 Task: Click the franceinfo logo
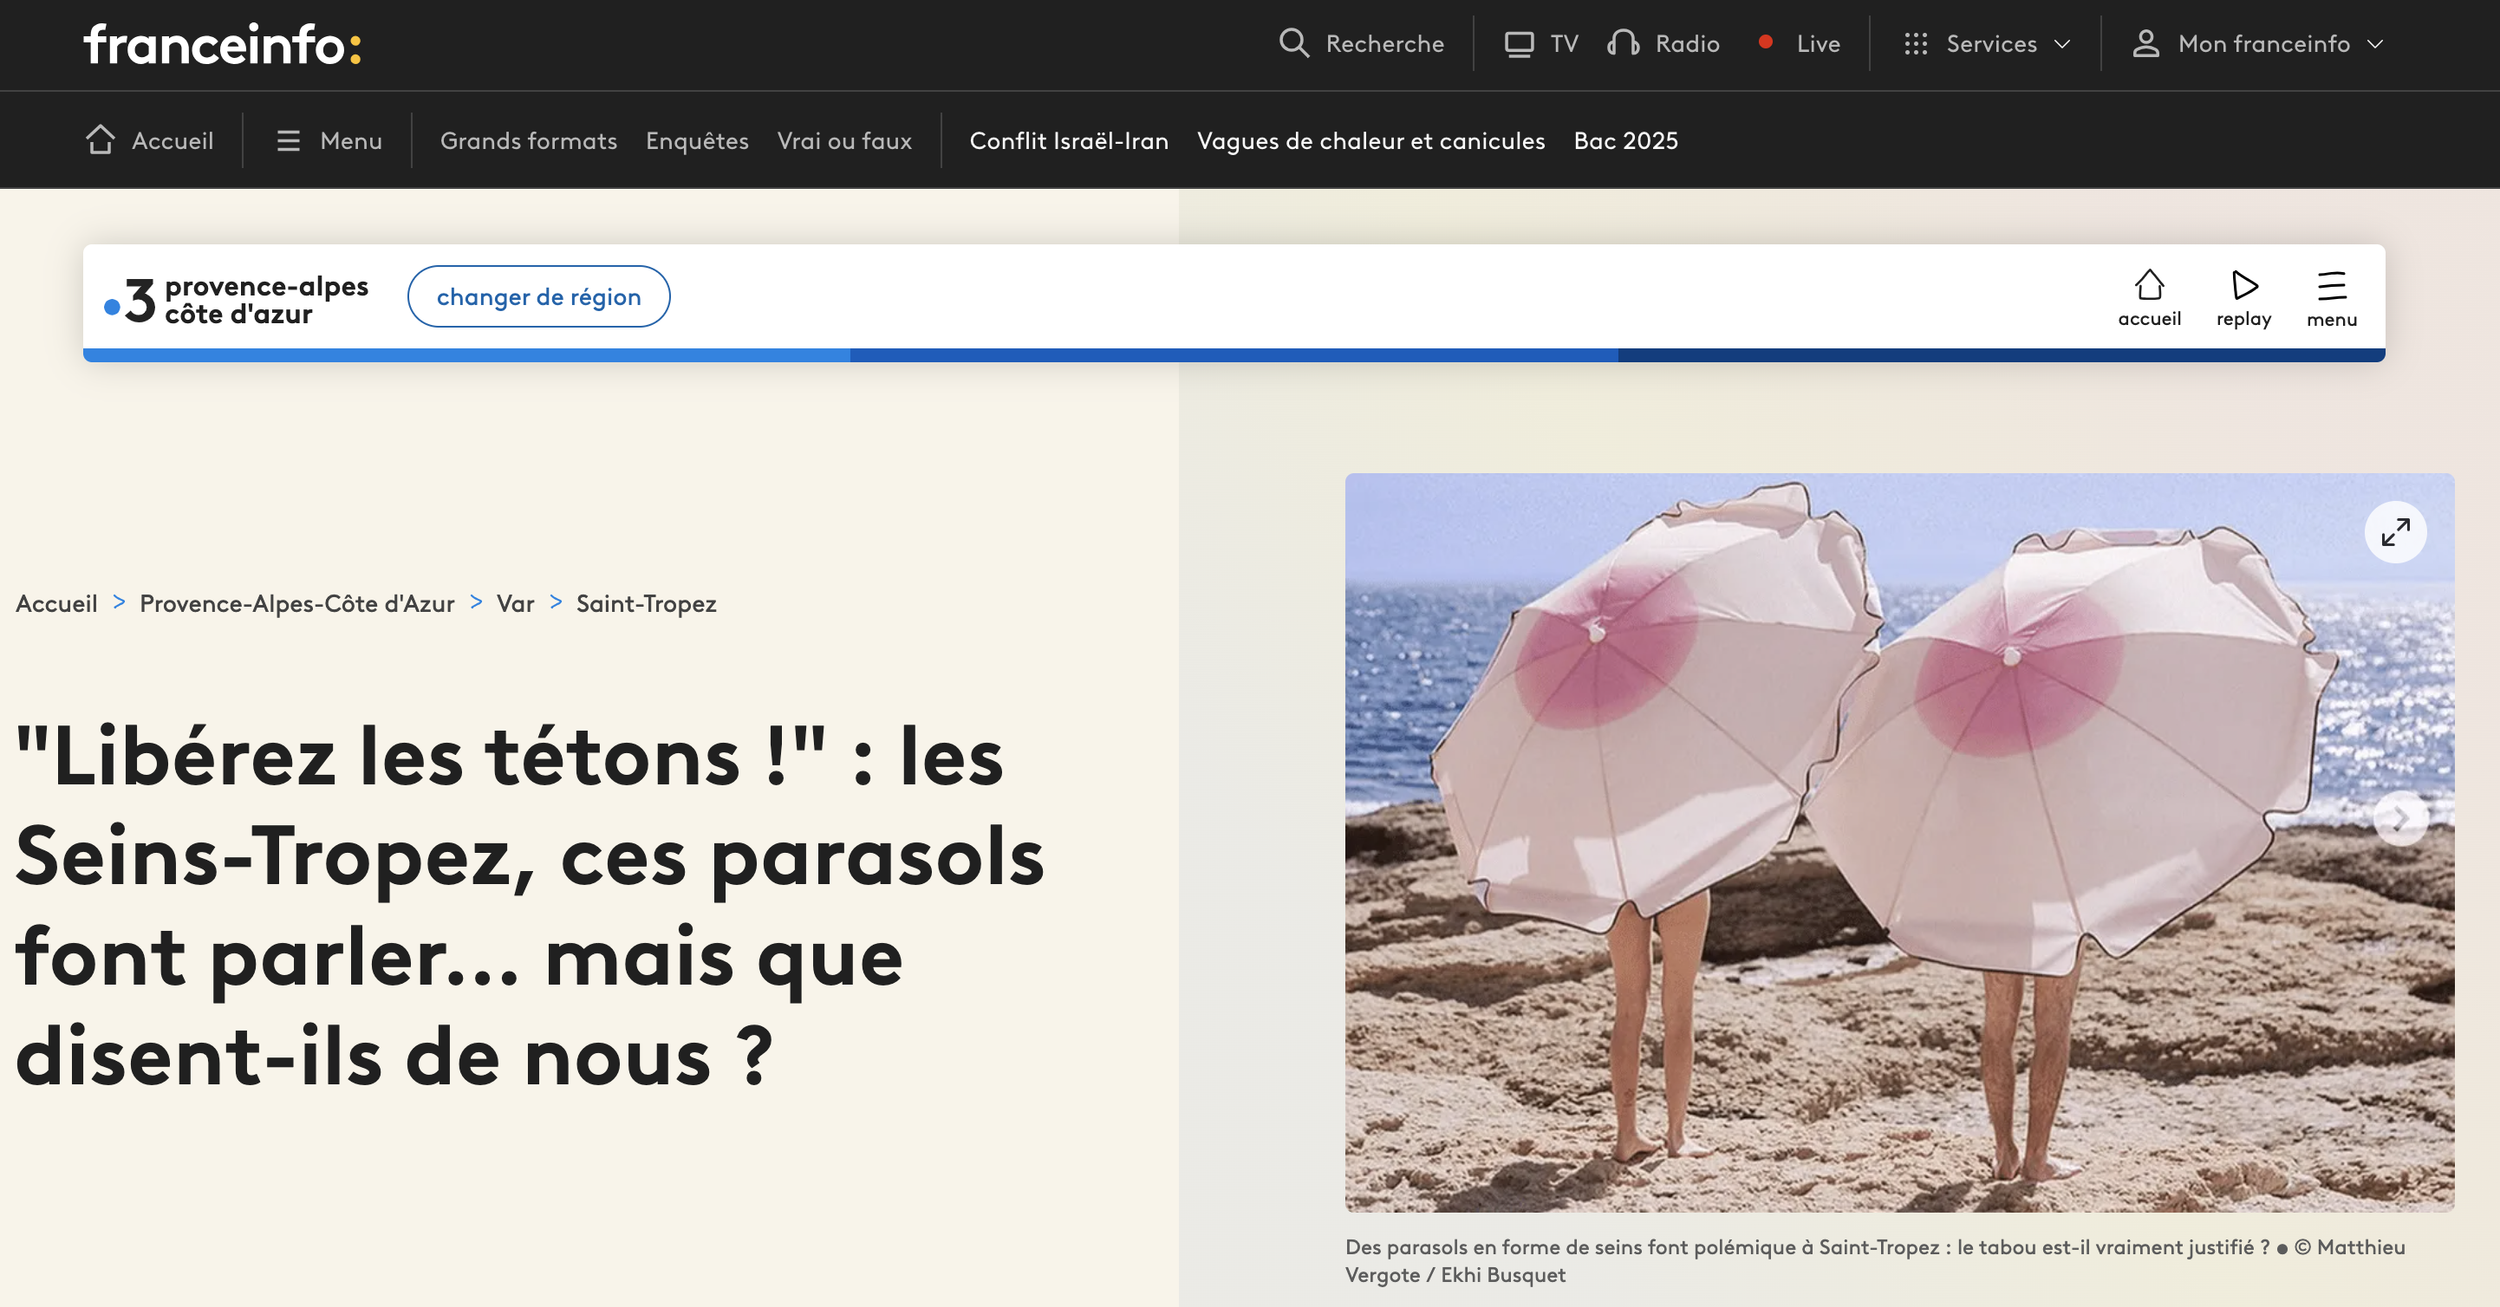coord(222,45)
